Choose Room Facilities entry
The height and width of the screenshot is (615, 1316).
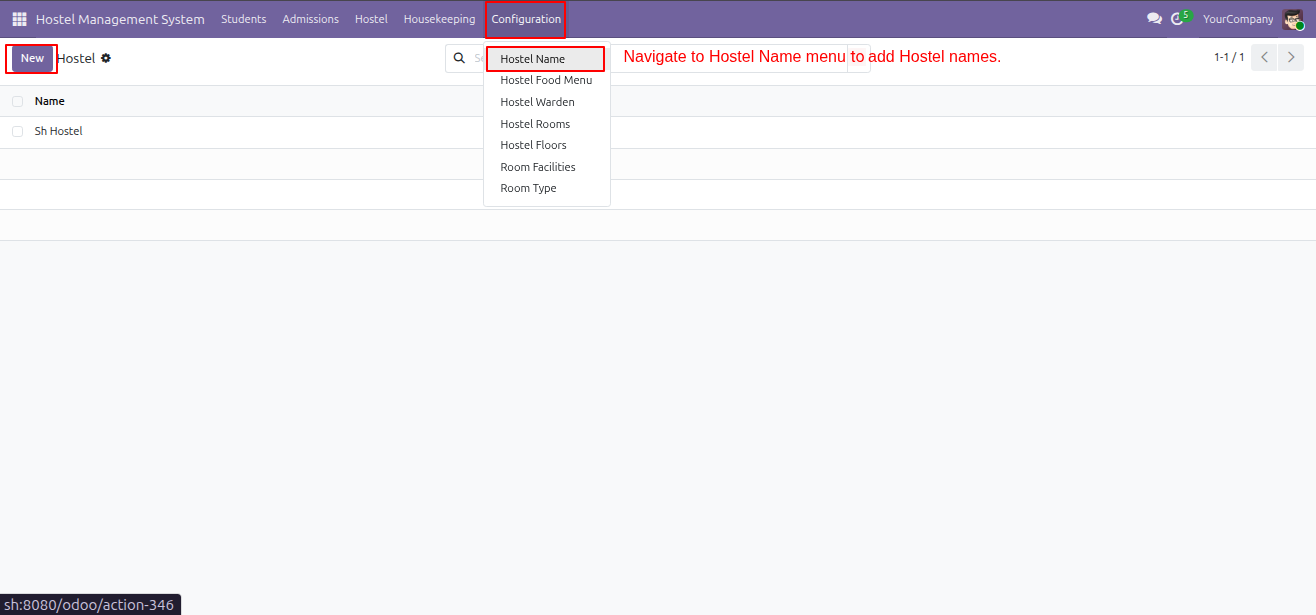[546, 167]
